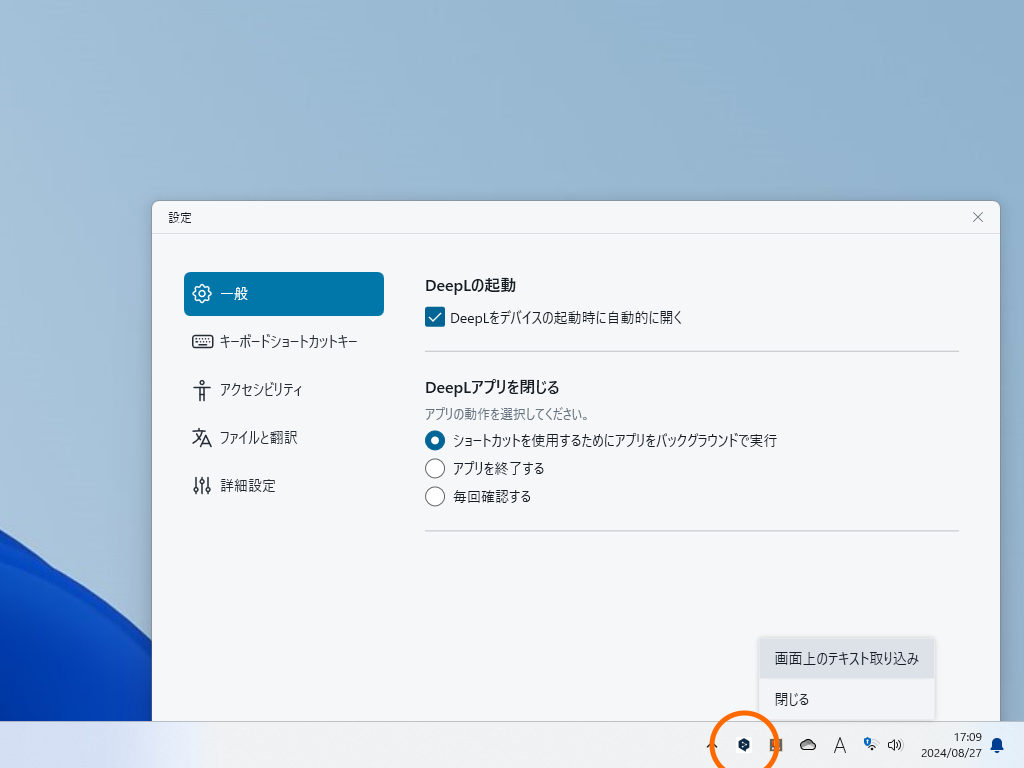
Task: Click the IME input indicator showing A
Action: tap(840, 745)
